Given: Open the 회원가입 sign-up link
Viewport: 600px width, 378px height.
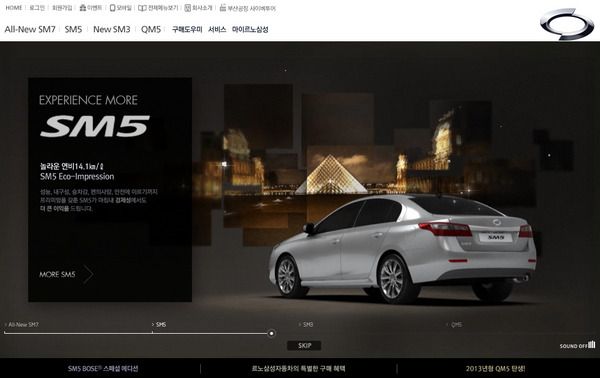Looking at the screenshot, I should (62, 8).
